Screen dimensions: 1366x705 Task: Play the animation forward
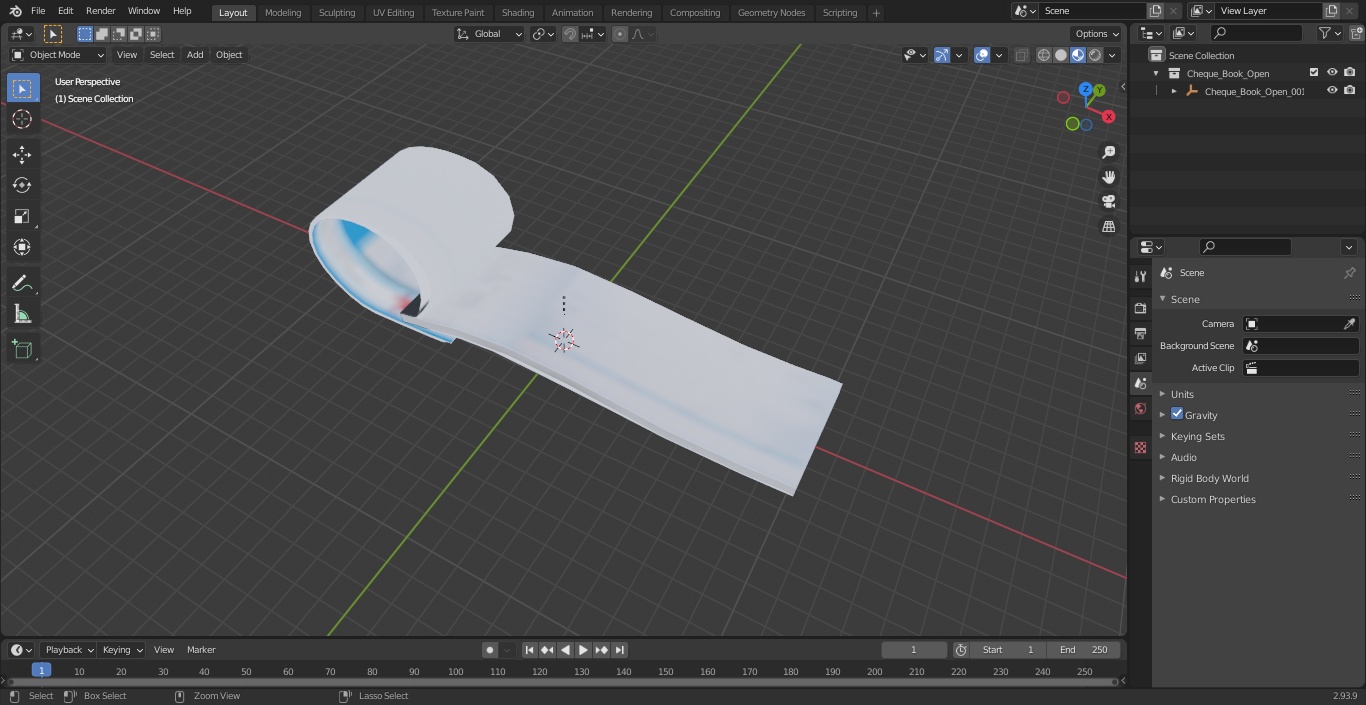[583, 650]
